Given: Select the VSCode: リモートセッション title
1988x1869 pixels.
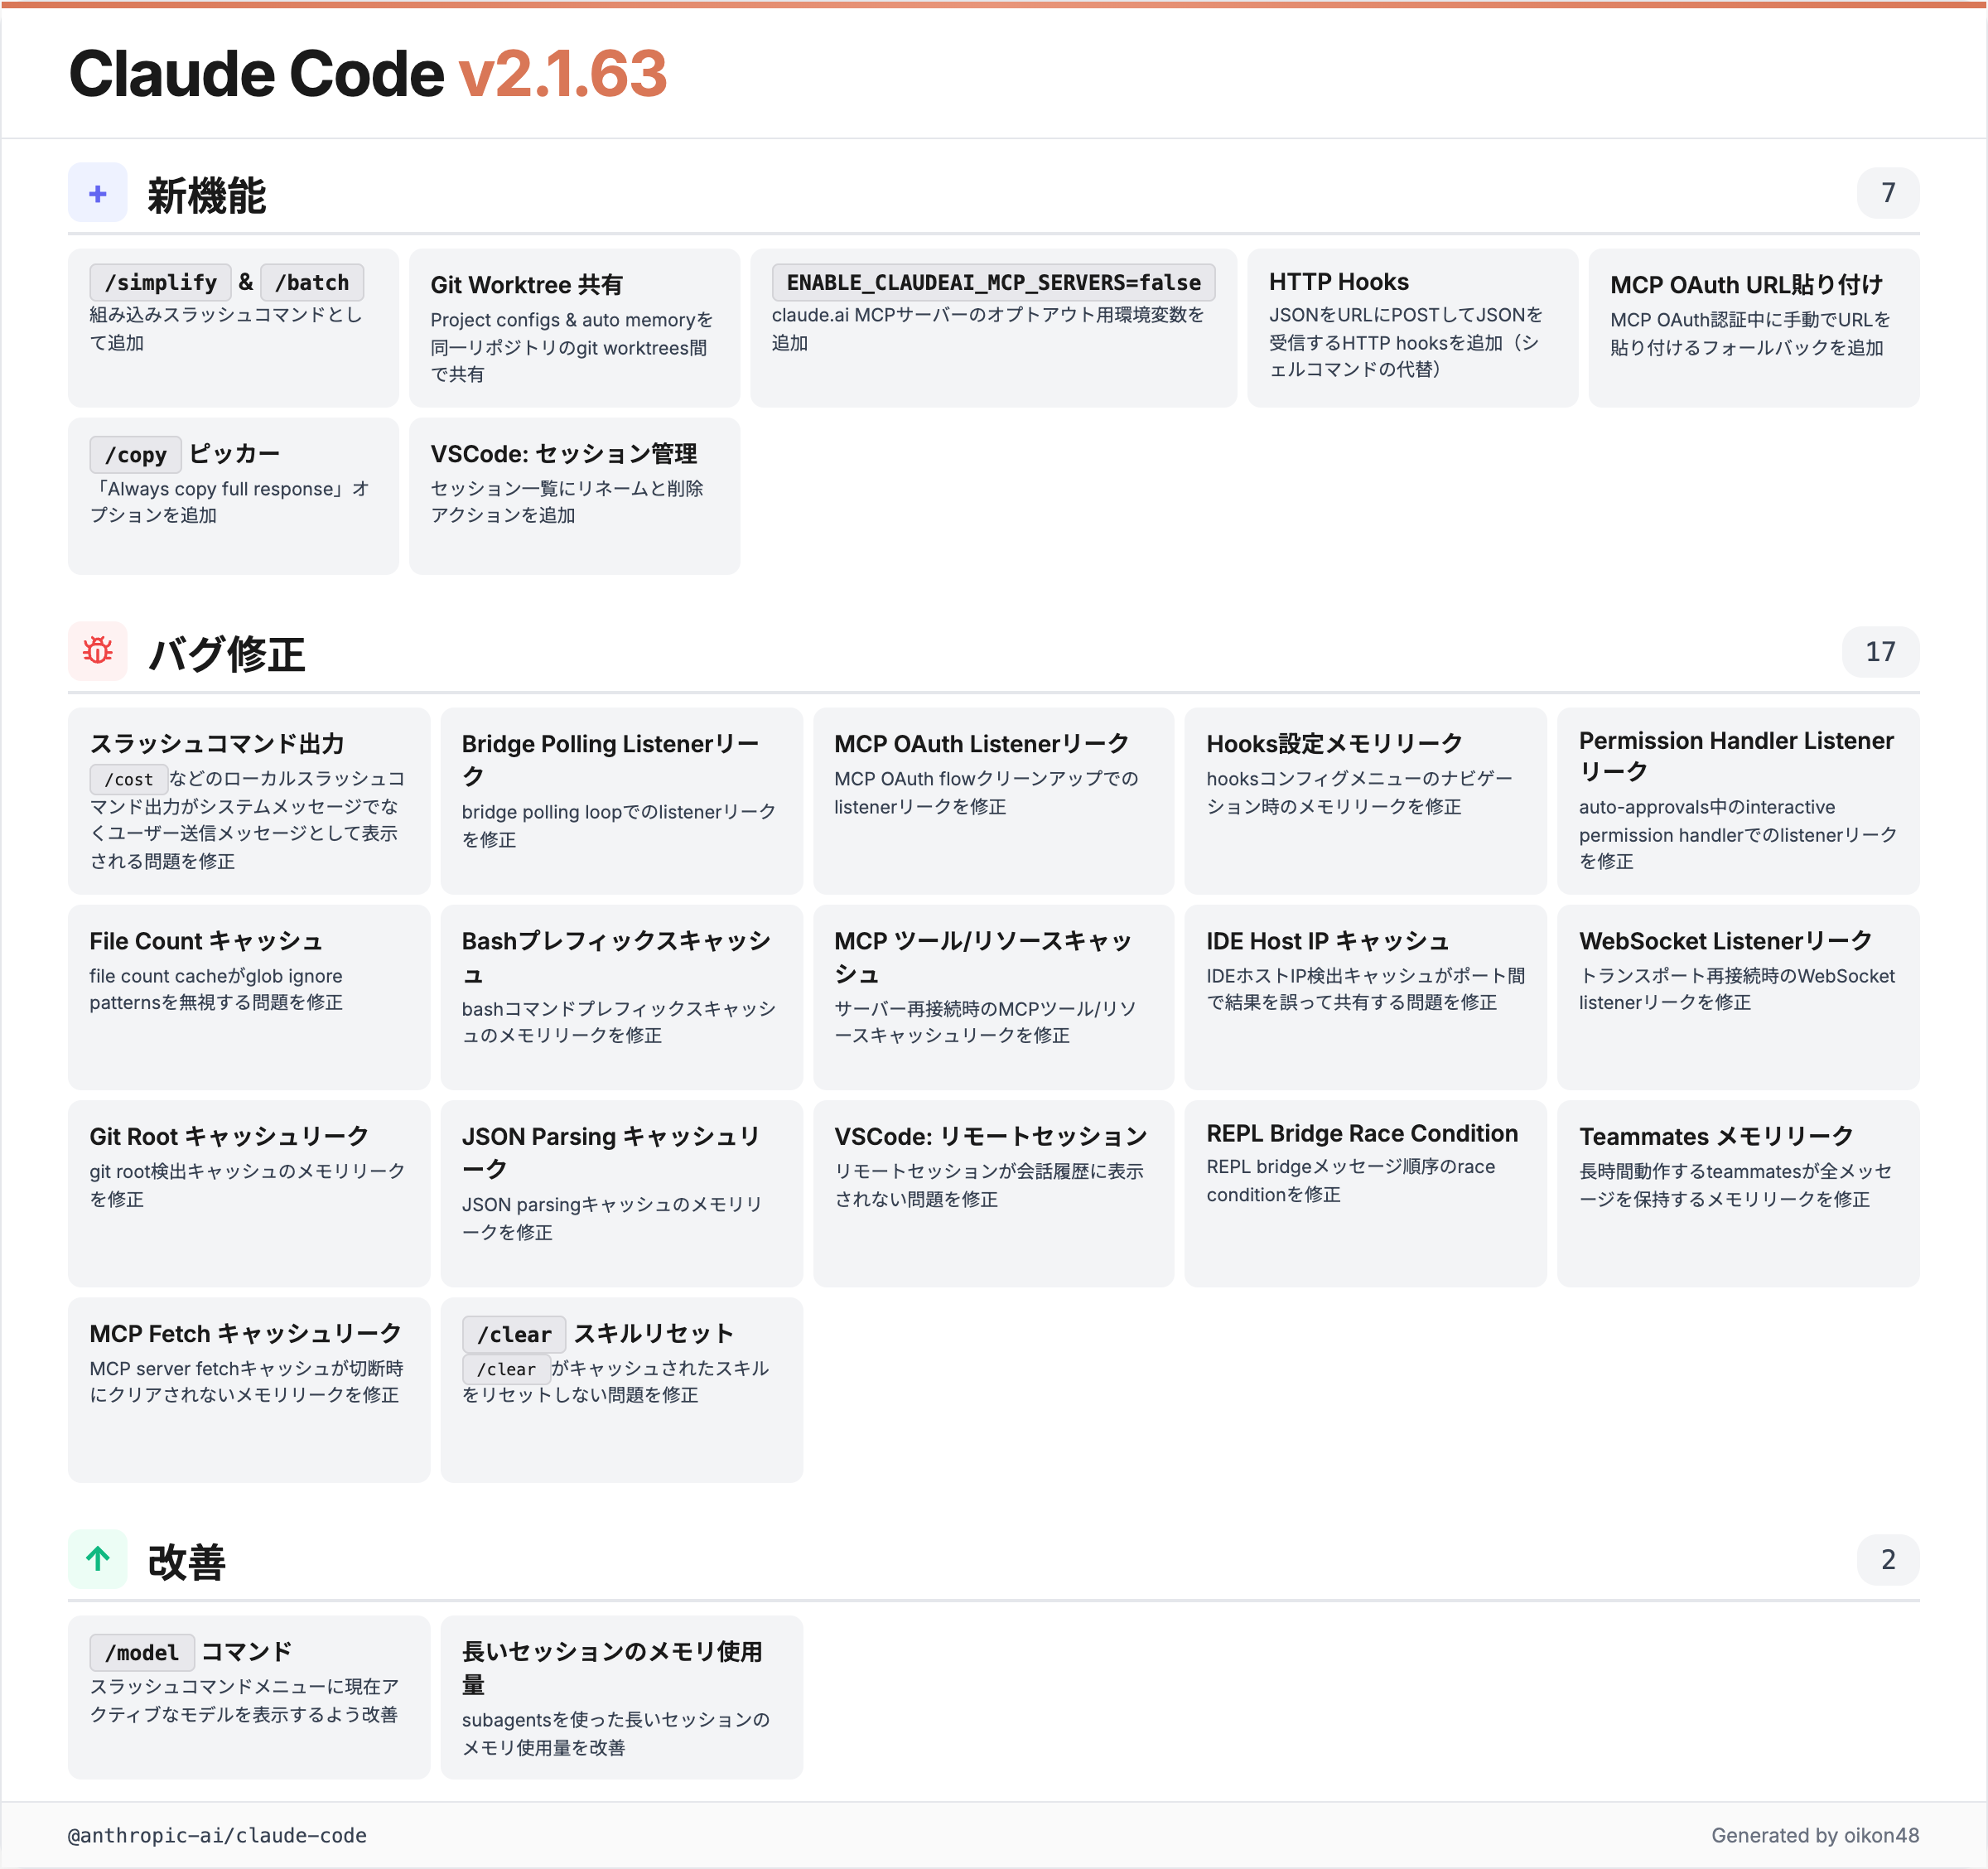Looking at the screenshot, I should [x=991, y=1136].
